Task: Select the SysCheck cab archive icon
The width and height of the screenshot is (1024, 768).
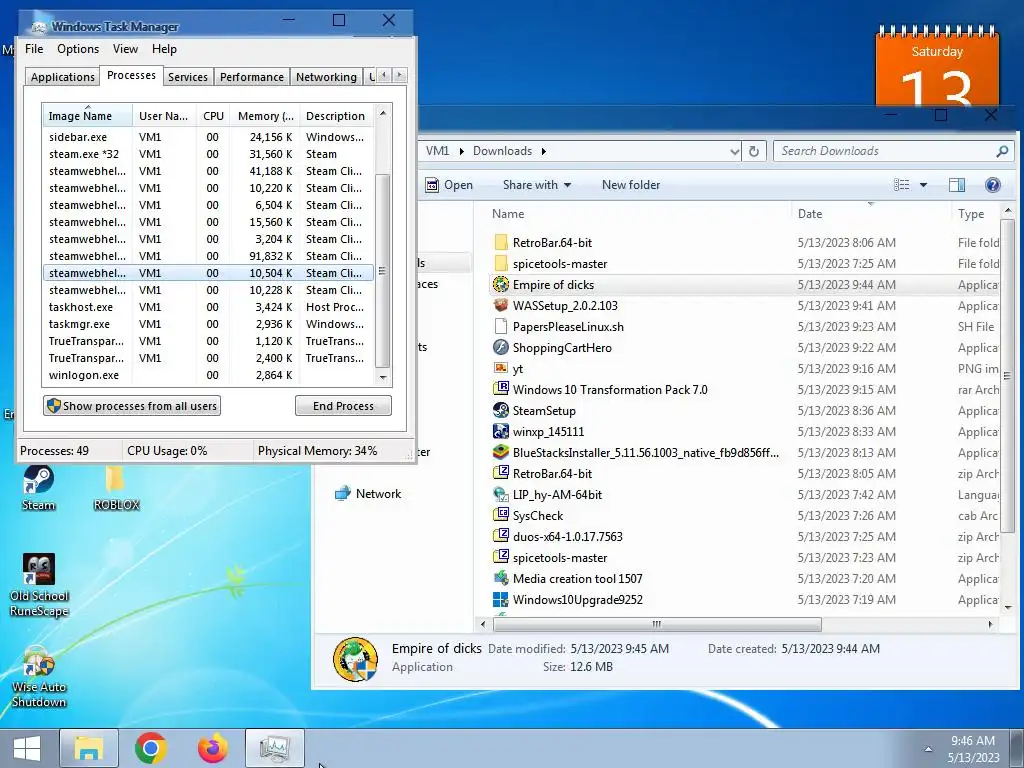Action: coord(501,515)
